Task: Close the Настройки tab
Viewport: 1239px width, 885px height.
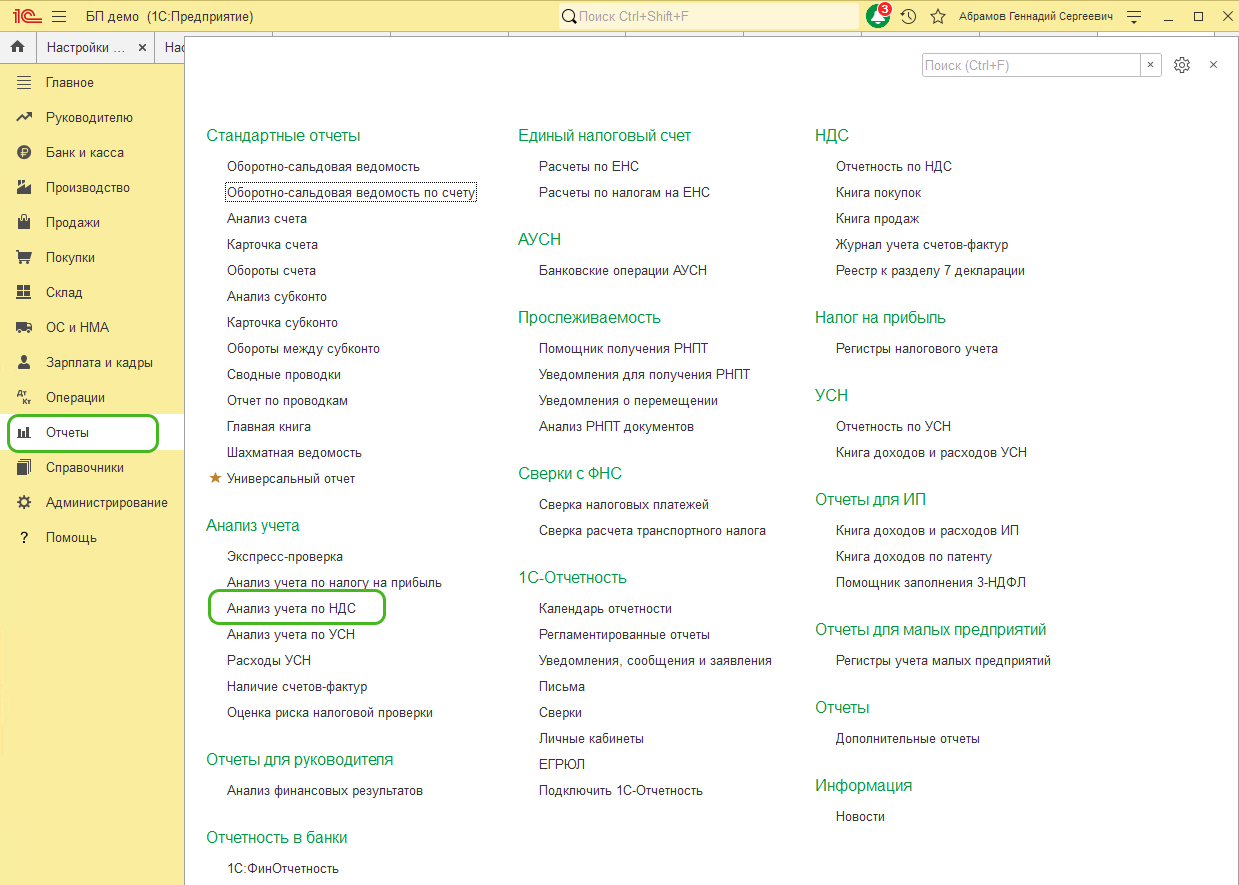Action: coord(142,47)
